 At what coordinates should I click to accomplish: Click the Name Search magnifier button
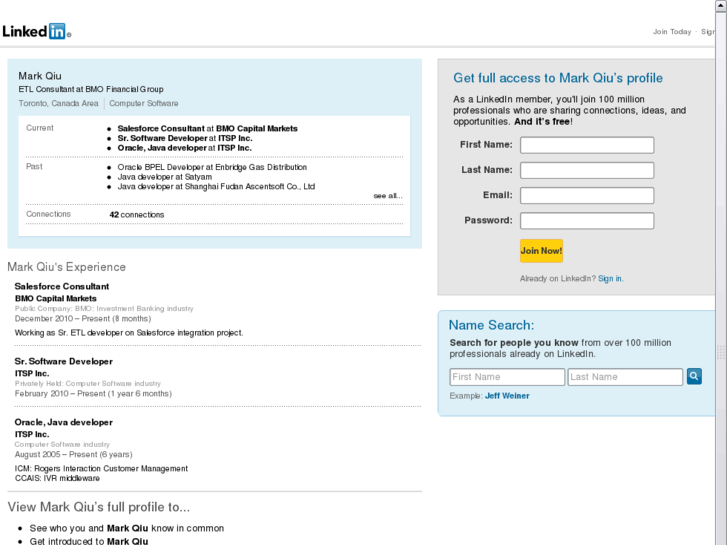[x=694, y=376]
